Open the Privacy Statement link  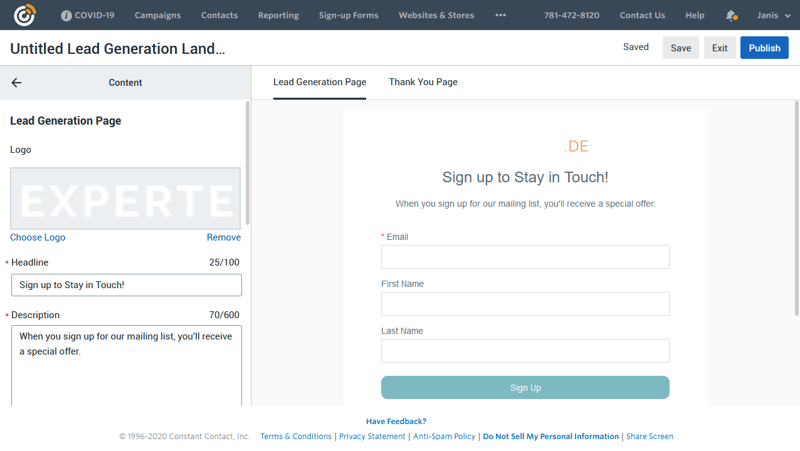[372, 436]
